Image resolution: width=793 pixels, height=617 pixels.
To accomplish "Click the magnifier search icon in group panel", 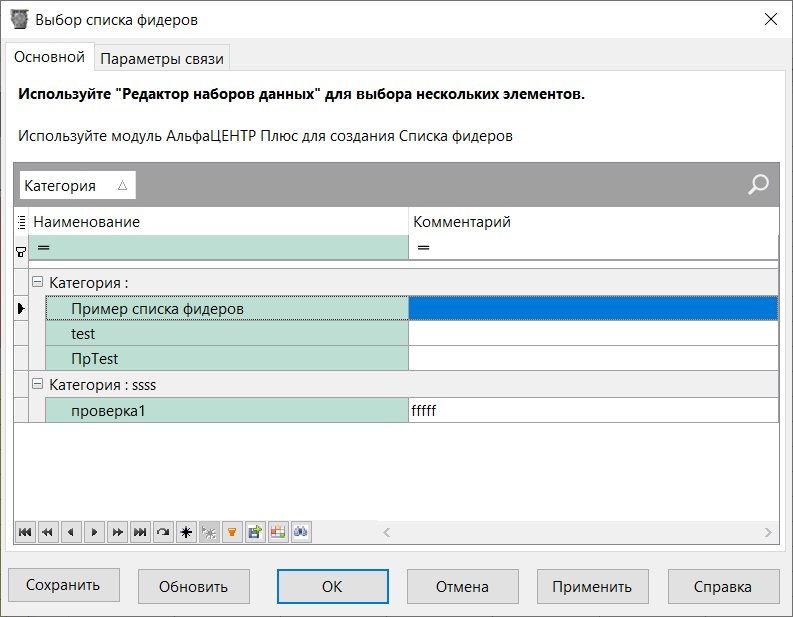I will tap(759, 185).
